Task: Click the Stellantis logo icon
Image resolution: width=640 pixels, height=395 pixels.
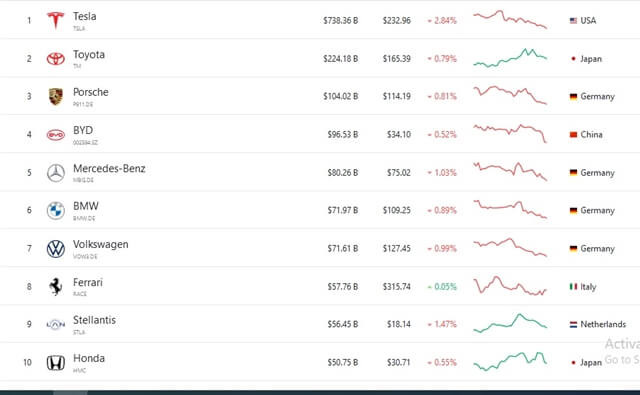Action: click(x=56, y=324)
